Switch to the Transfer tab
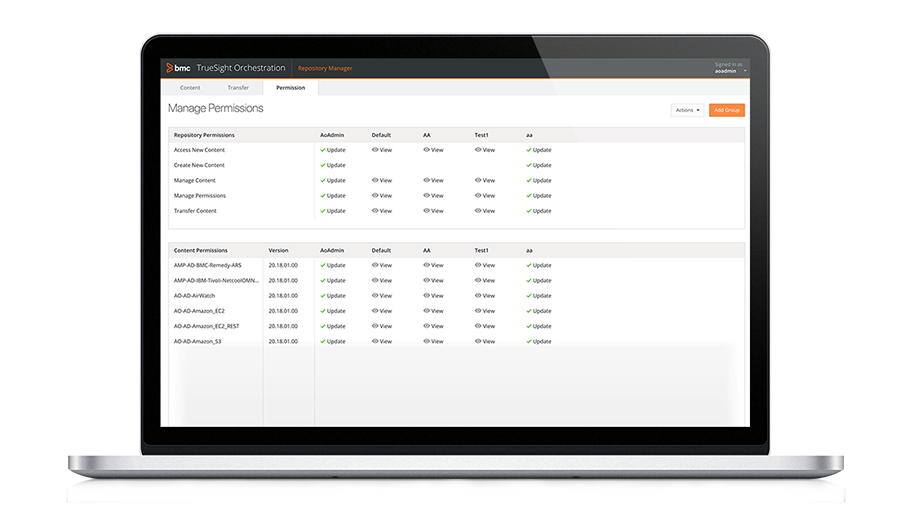Viewport: 900px width, 516px height. coord(238,88)
